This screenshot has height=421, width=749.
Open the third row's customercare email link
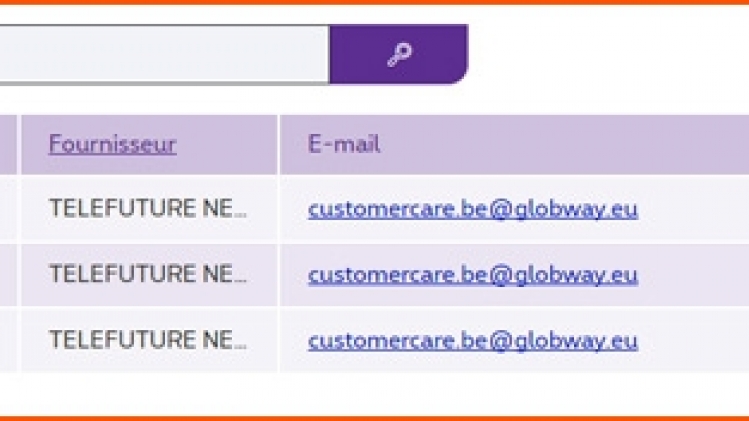coord(473,341)
